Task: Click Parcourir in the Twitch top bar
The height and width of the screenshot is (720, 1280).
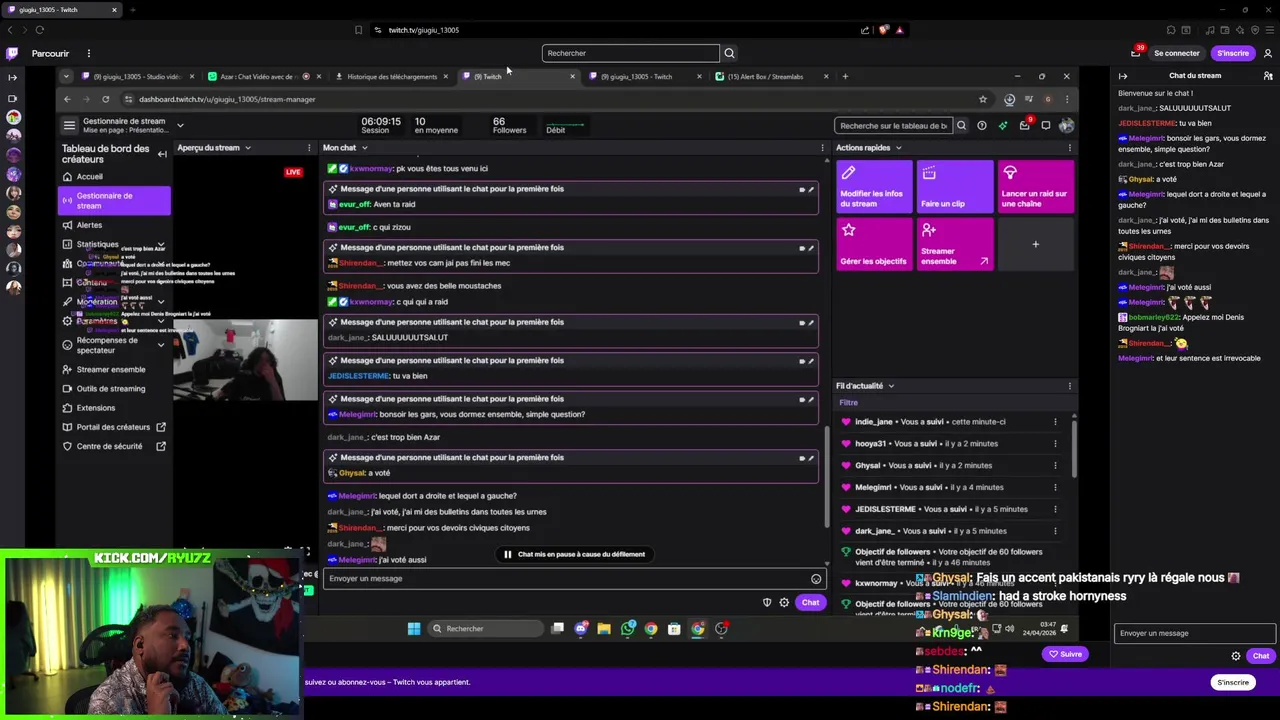Action: [x=50, y=53]
